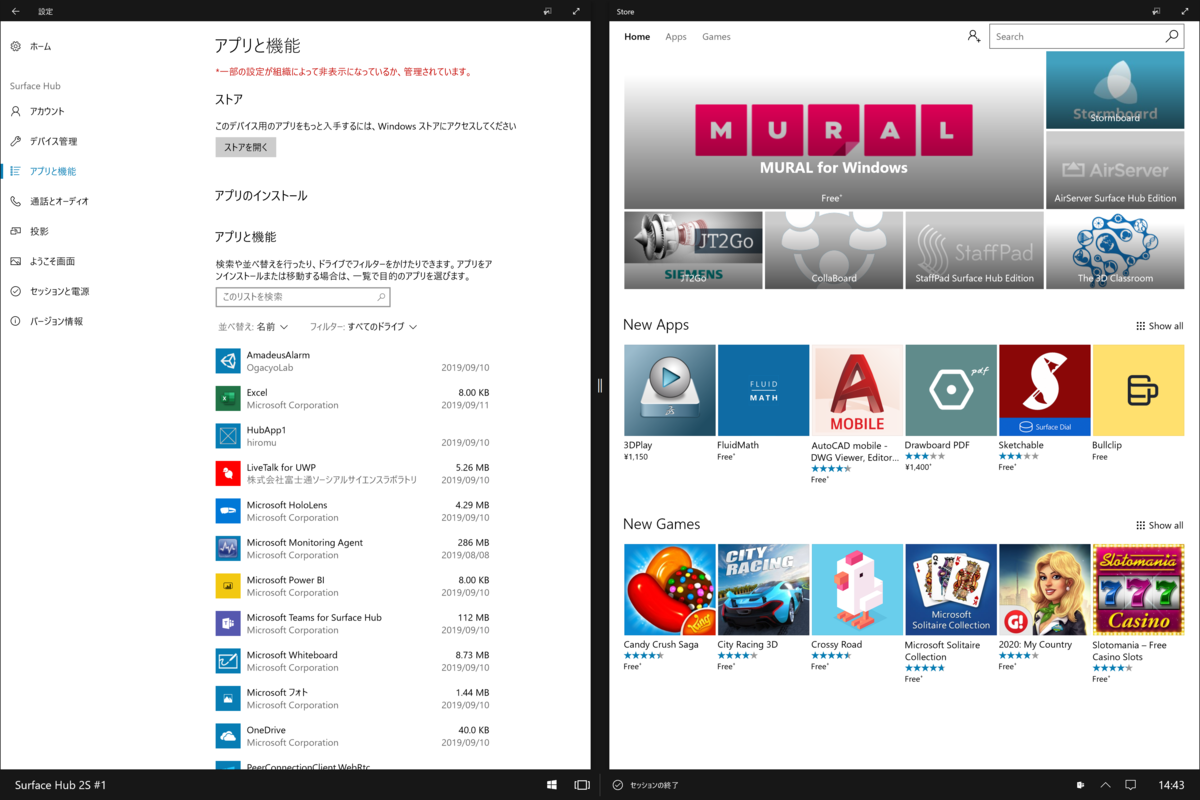Click the split-view divider handle between apps
This screenshot has width=1200, height=800.
click(x=600, y=385)
